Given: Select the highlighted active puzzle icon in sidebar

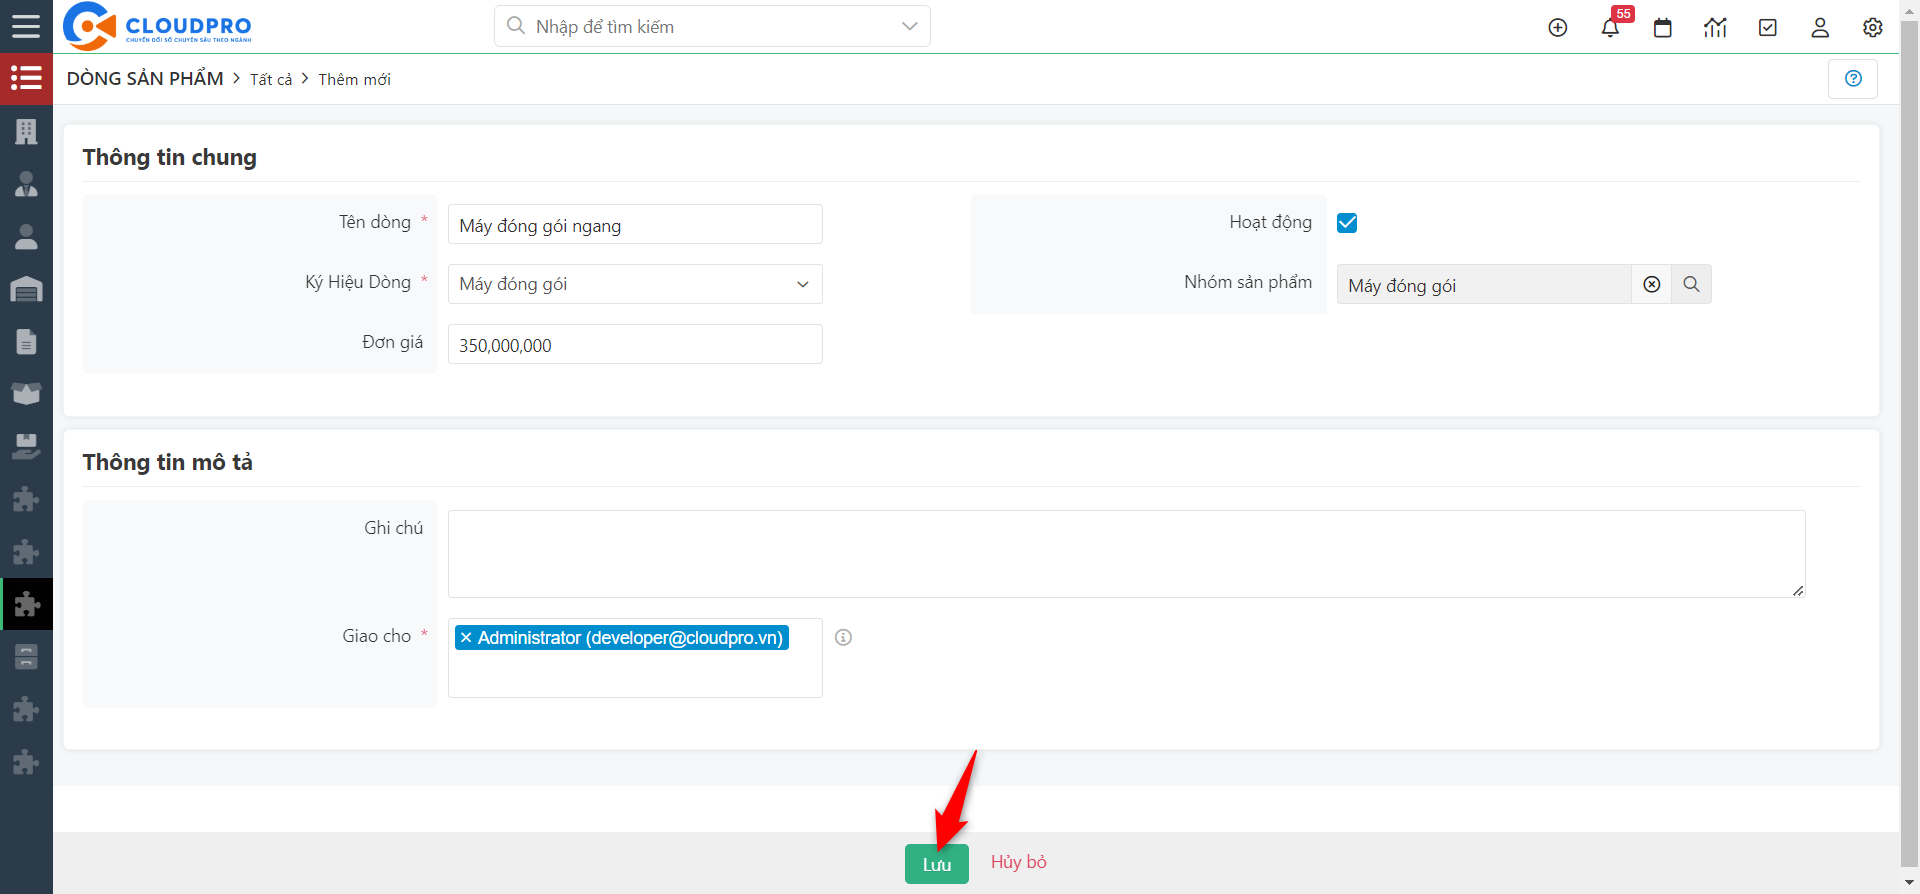Looking at the screenshot, I should coord(26,604).
